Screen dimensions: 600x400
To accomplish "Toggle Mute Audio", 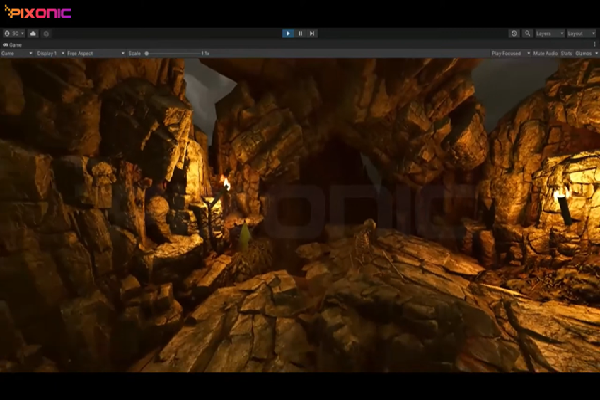I will click(x=545, y=53).
